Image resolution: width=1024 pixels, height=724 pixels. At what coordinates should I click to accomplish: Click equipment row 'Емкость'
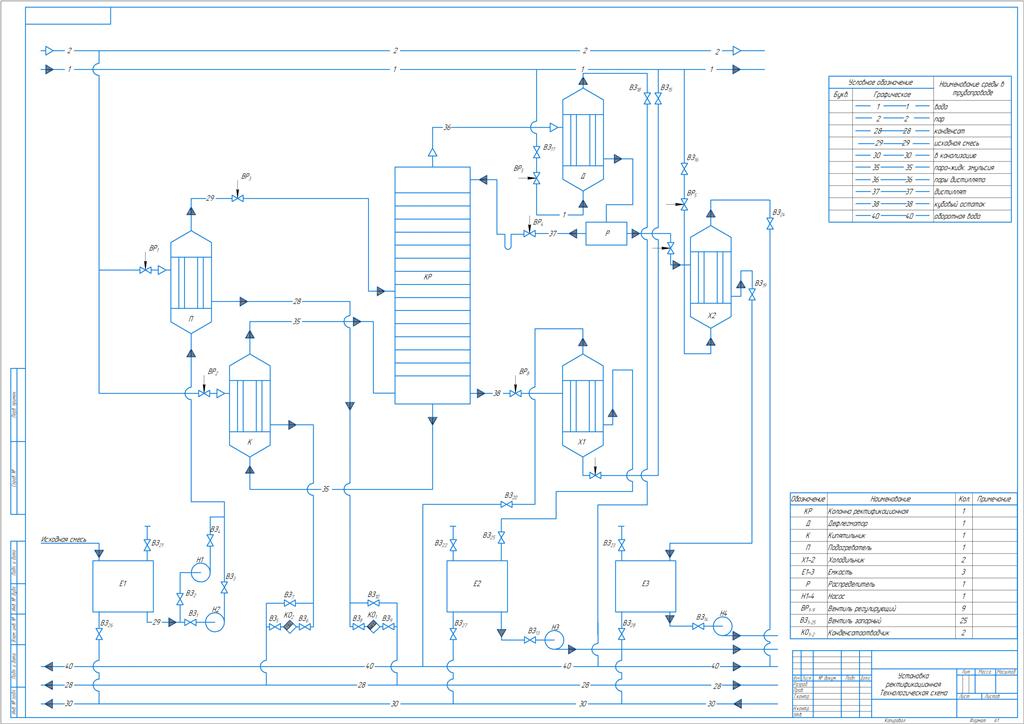point(903,572)
